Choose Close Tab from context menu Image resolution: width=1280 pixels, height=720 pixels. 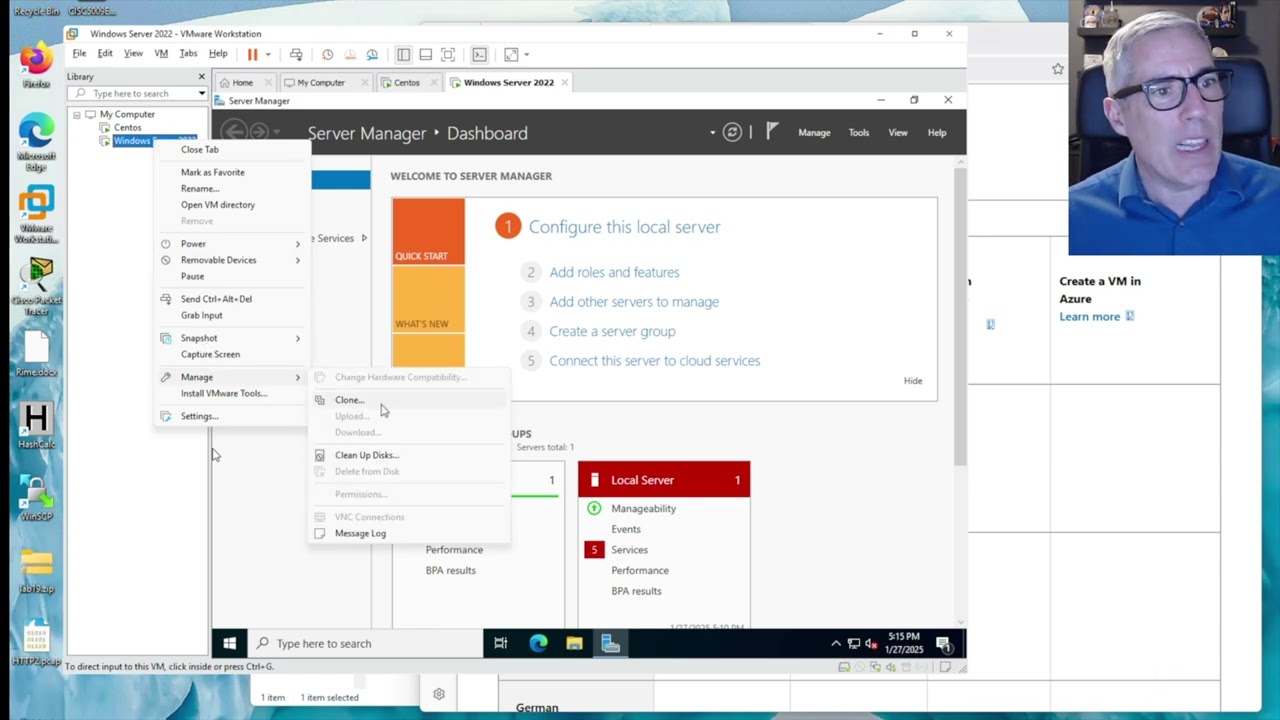(x=199, y=149)
